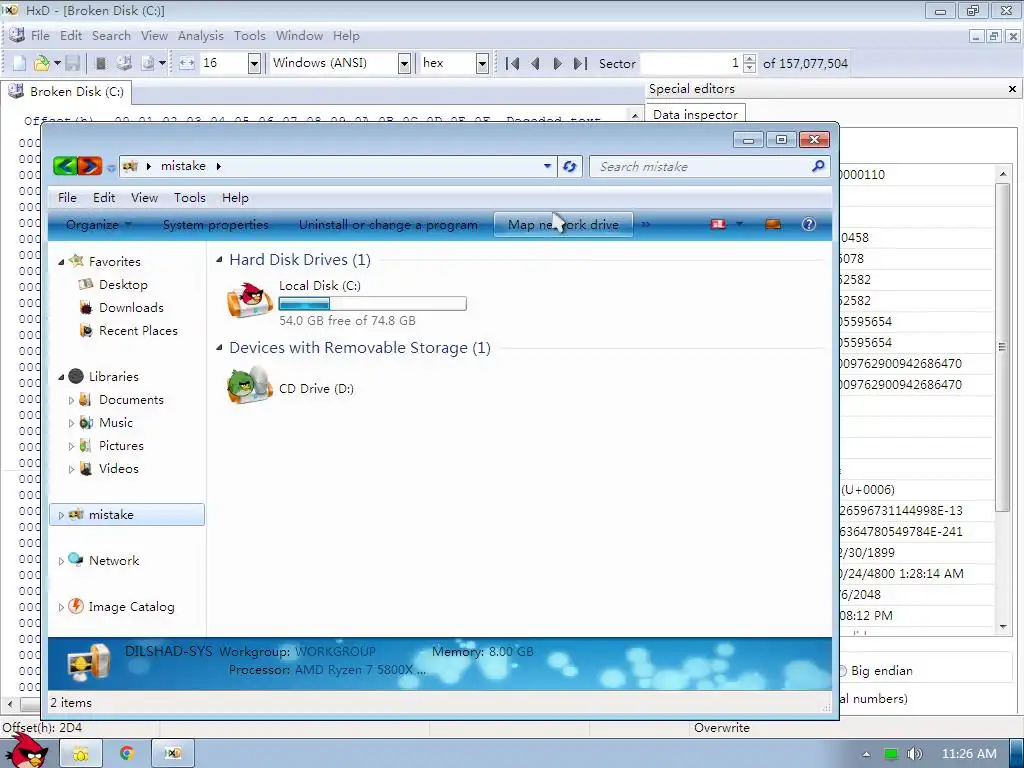Viewport: 1024px width, 768px height.
Task: Open Angry Birds Start button
Action: point(26,751)
